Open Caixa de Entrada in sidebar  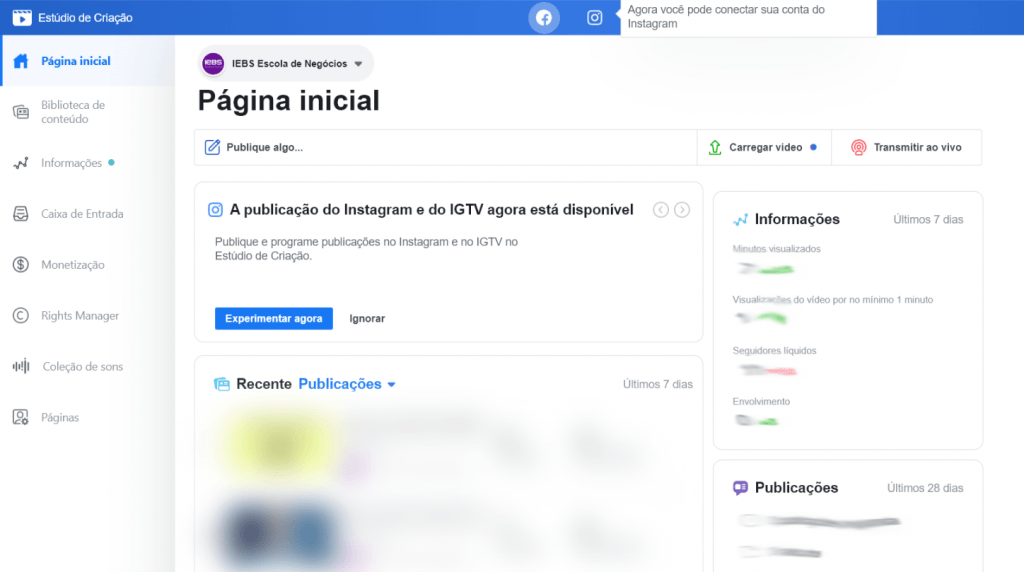[88, 214]
